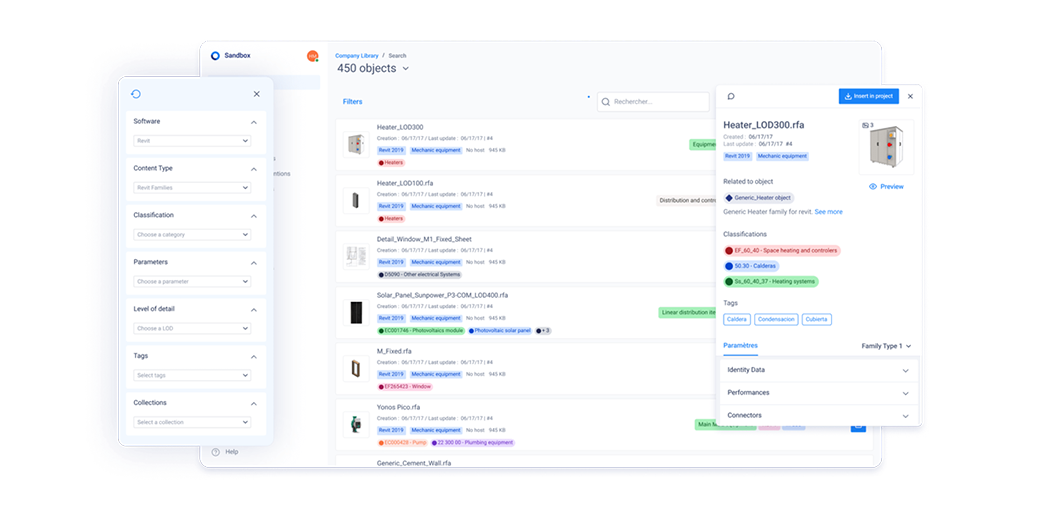Screen dimensions: 1048x505
Task: Click the Insert in project button
Action: coord(868,97)
